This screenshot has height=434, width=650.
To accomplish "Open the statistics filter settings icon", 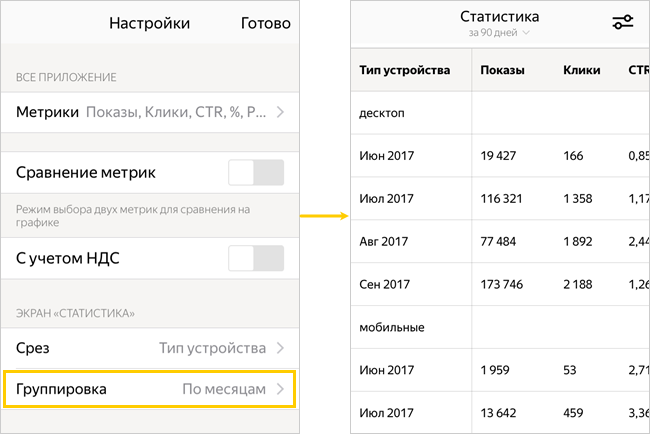I will 623,22.
